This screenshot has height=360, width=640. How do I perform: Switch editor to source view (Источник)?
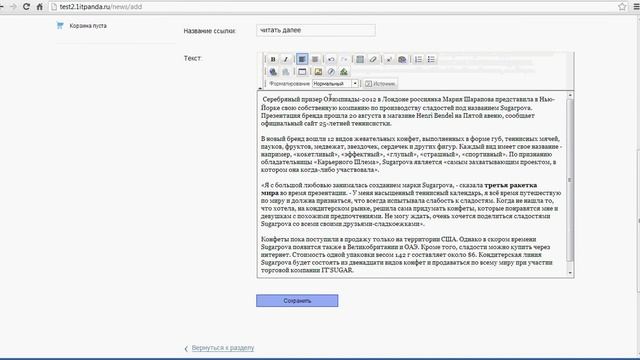click(x=380, y=84)
